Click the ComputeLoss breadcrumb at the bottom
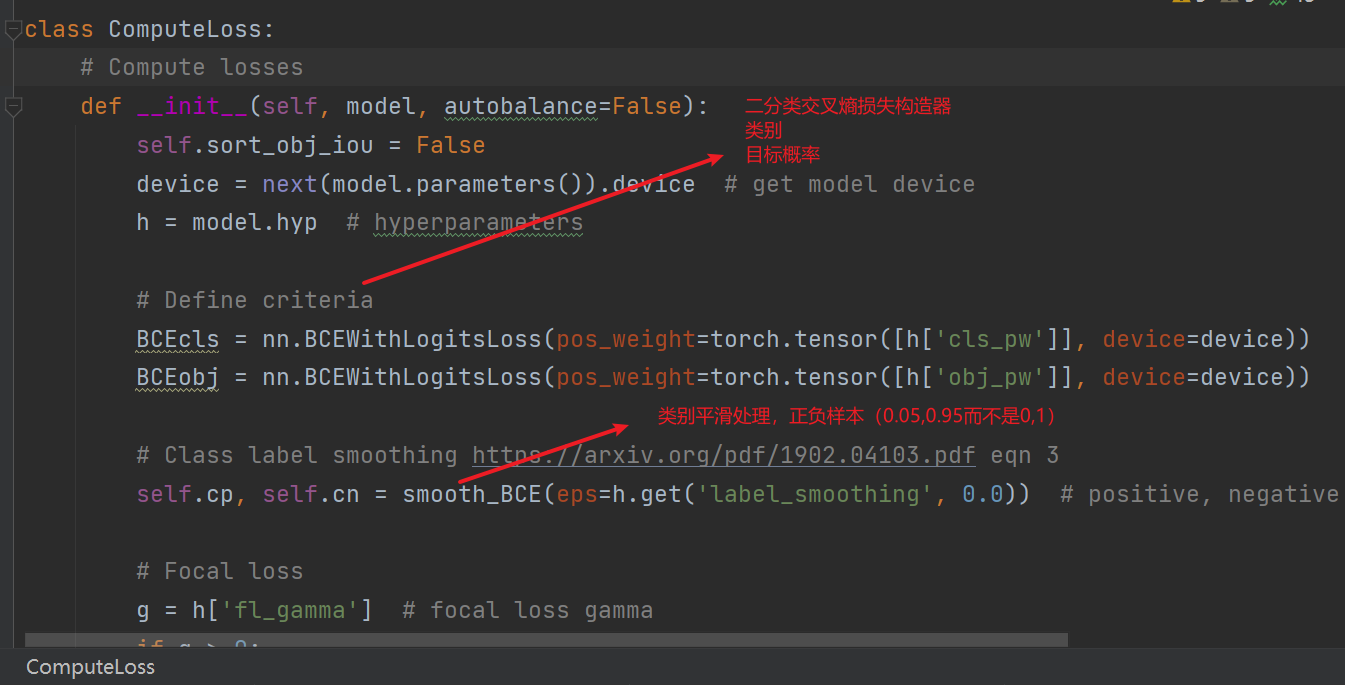 pyautogui.click(x=90, y=667)
